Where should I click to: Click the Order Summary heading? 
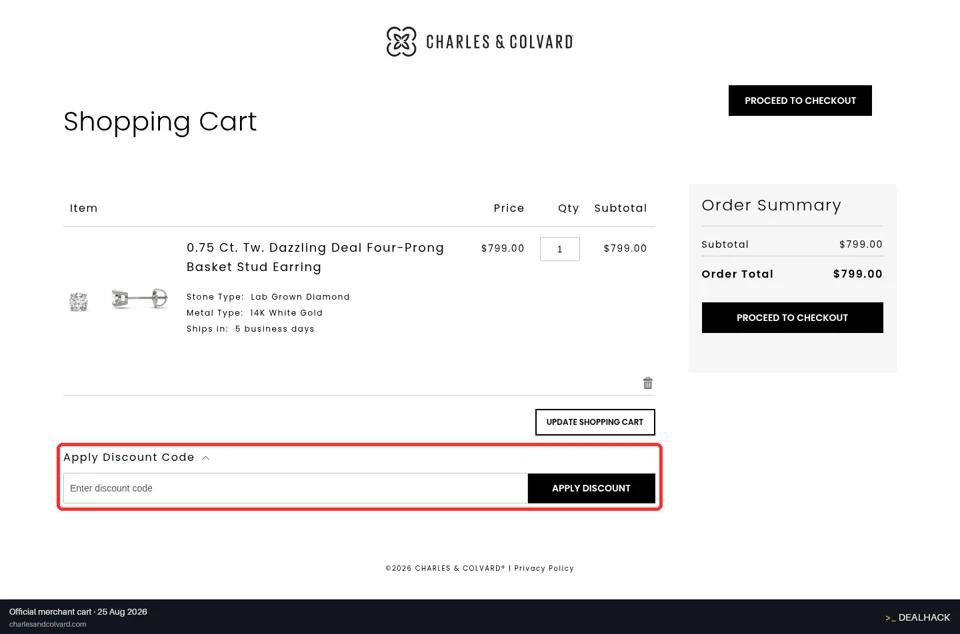click(771, 205)
